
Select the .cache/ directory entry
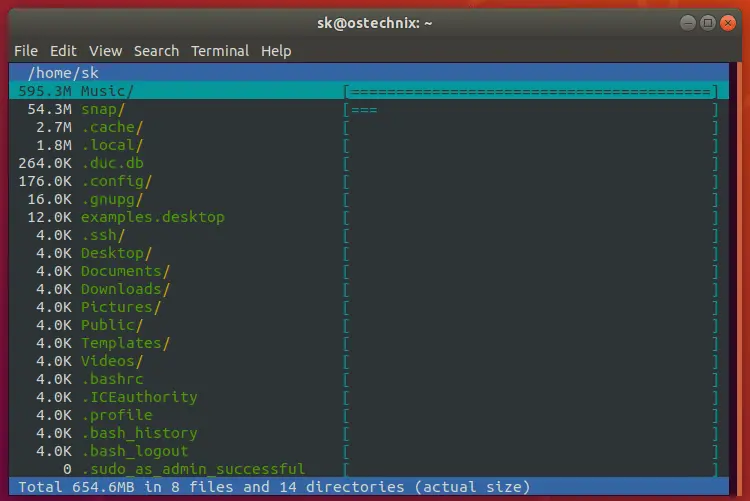coord(112,127)
